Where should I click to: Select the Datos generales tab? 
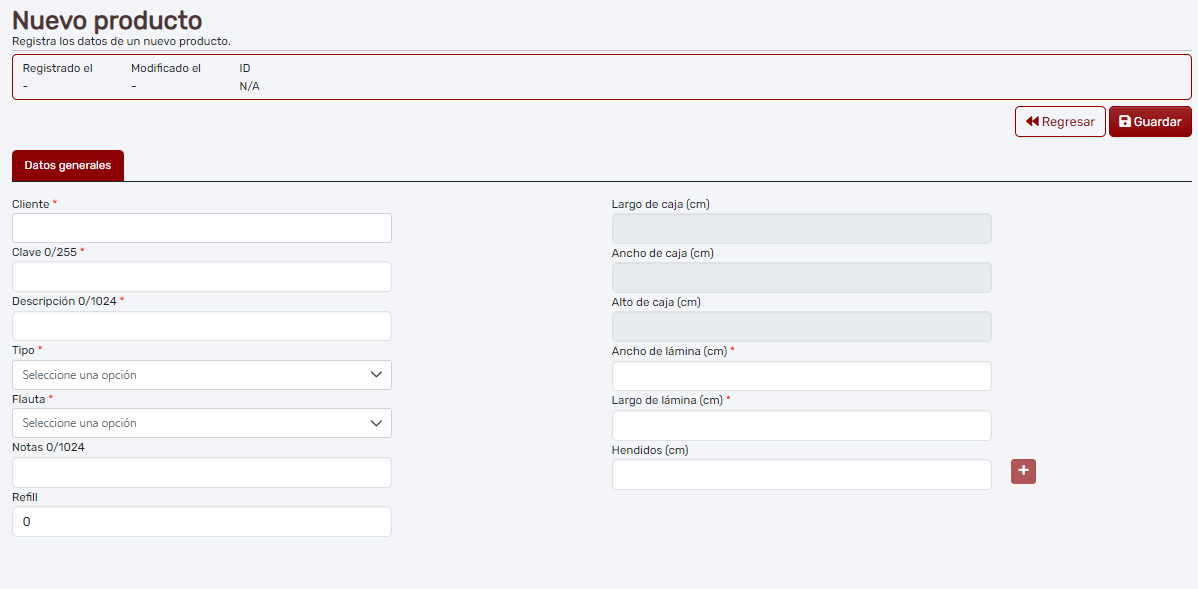(67, 166)
